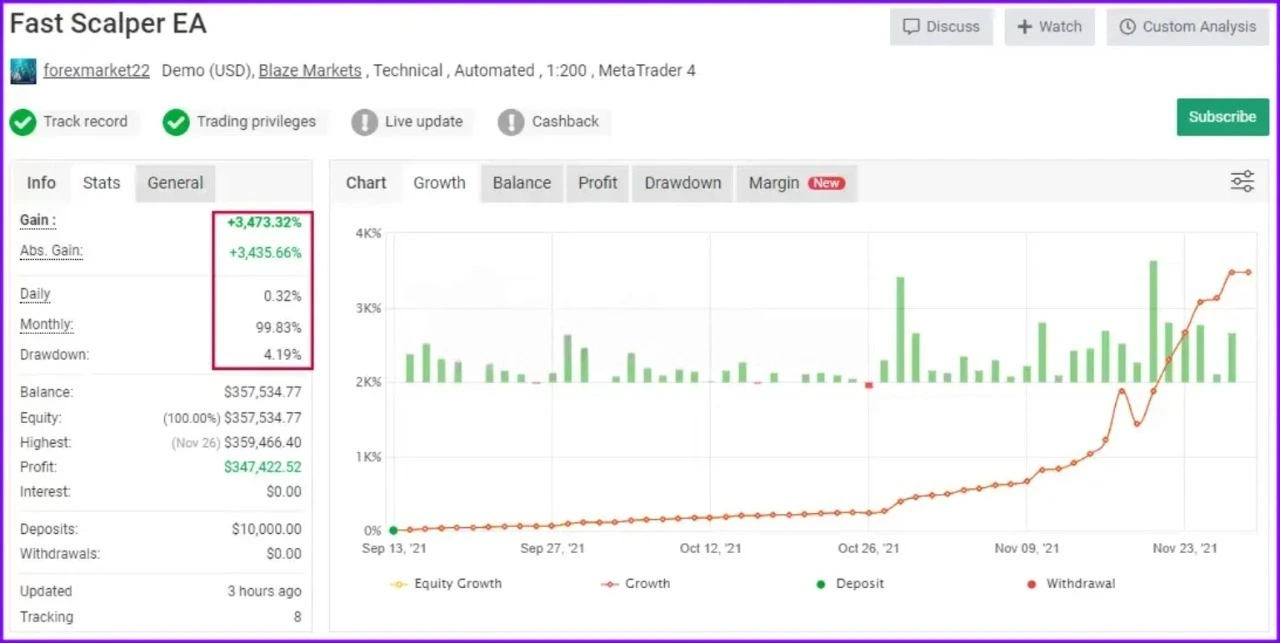This screenshot has width=1280, height=643.
Task: Click the forexmarket22 avatar image
Action: pos(23,71)
